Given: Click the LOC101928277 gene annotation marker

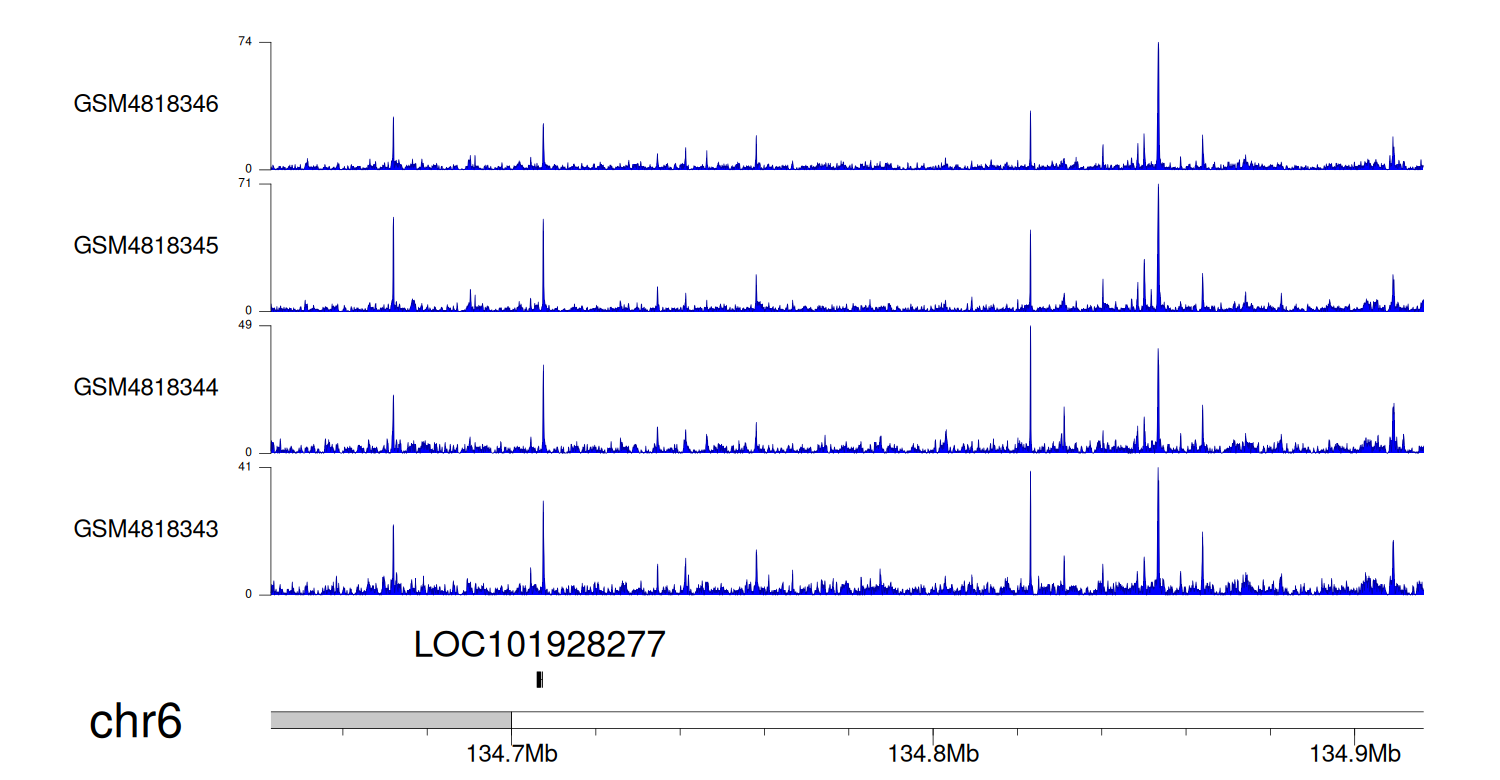Looking at the screenshot, I should pos(540,680).
